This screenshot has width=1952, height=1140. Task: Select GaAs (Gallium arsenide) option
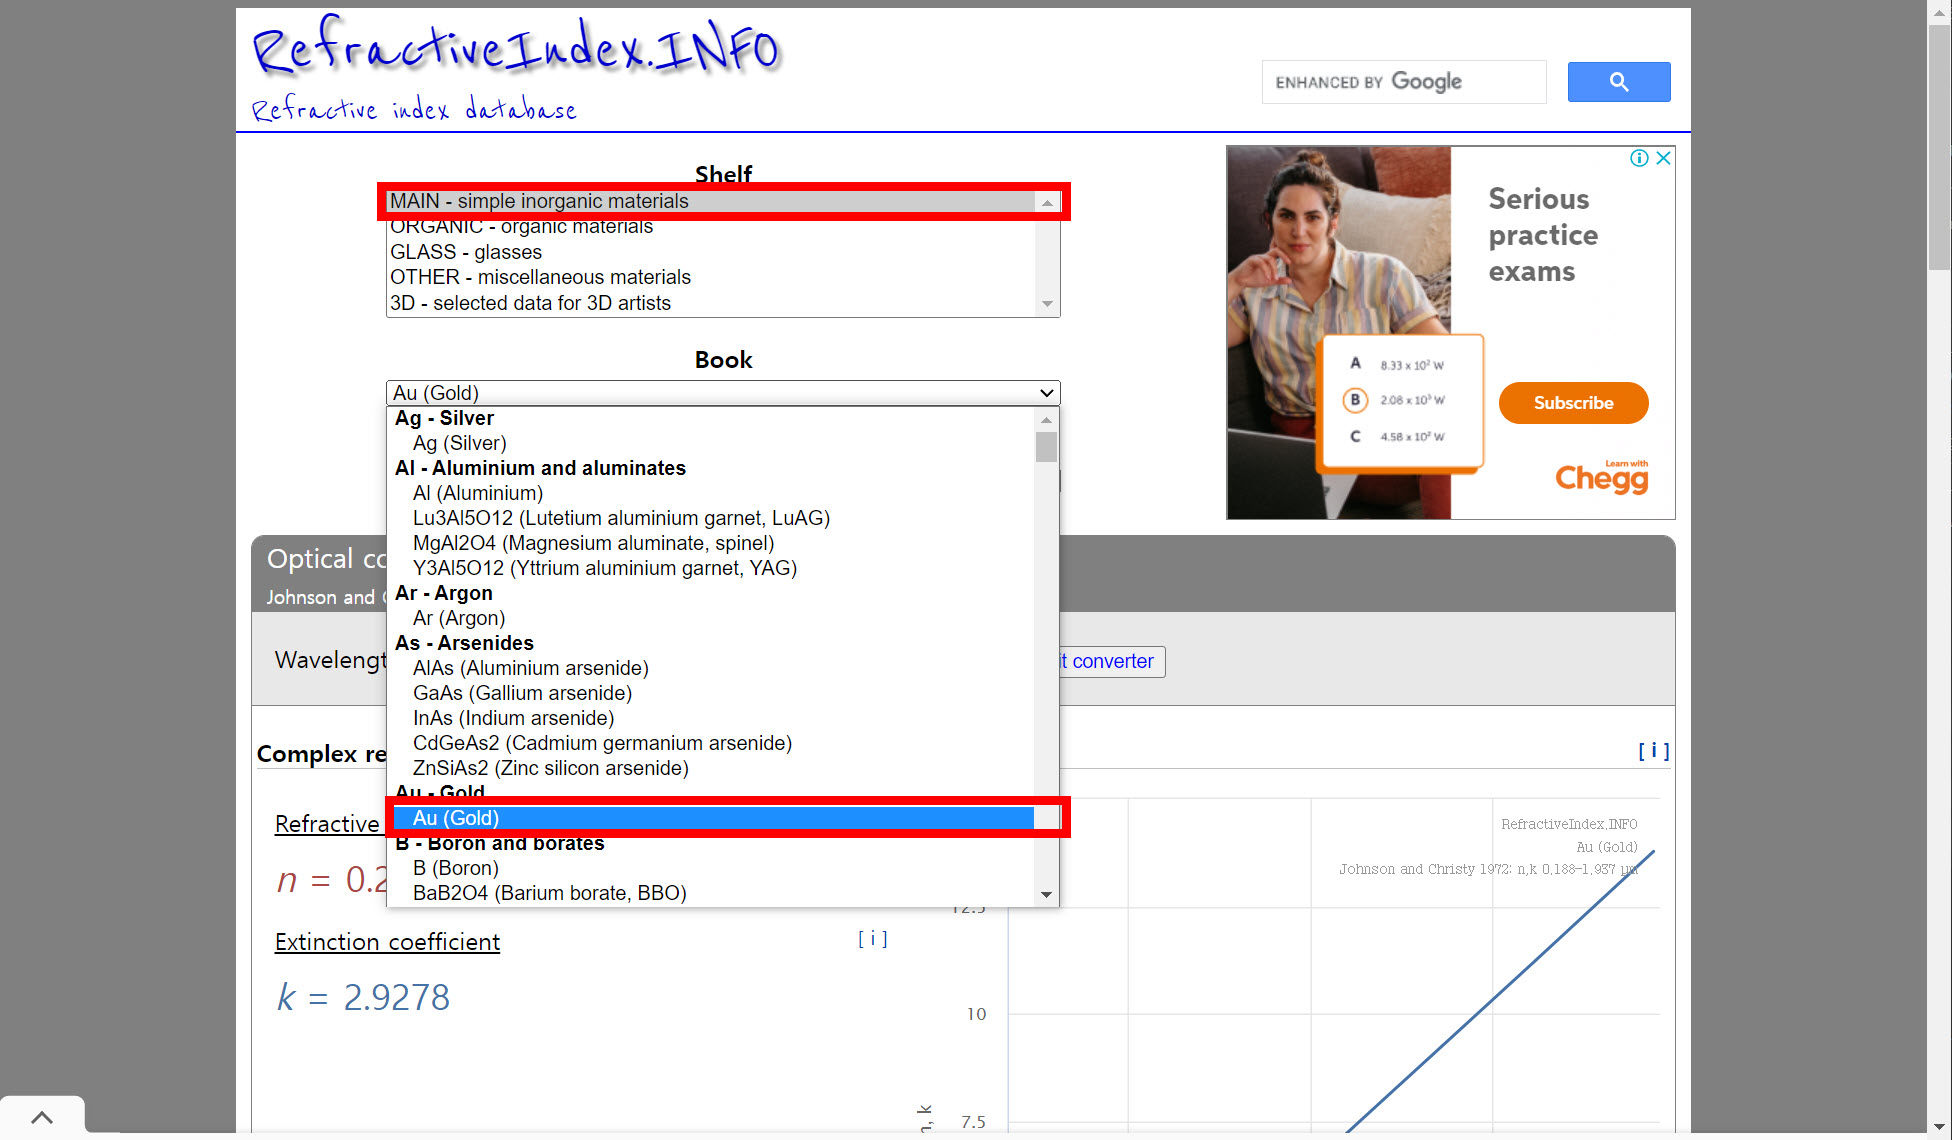click(x=522, y=693)
